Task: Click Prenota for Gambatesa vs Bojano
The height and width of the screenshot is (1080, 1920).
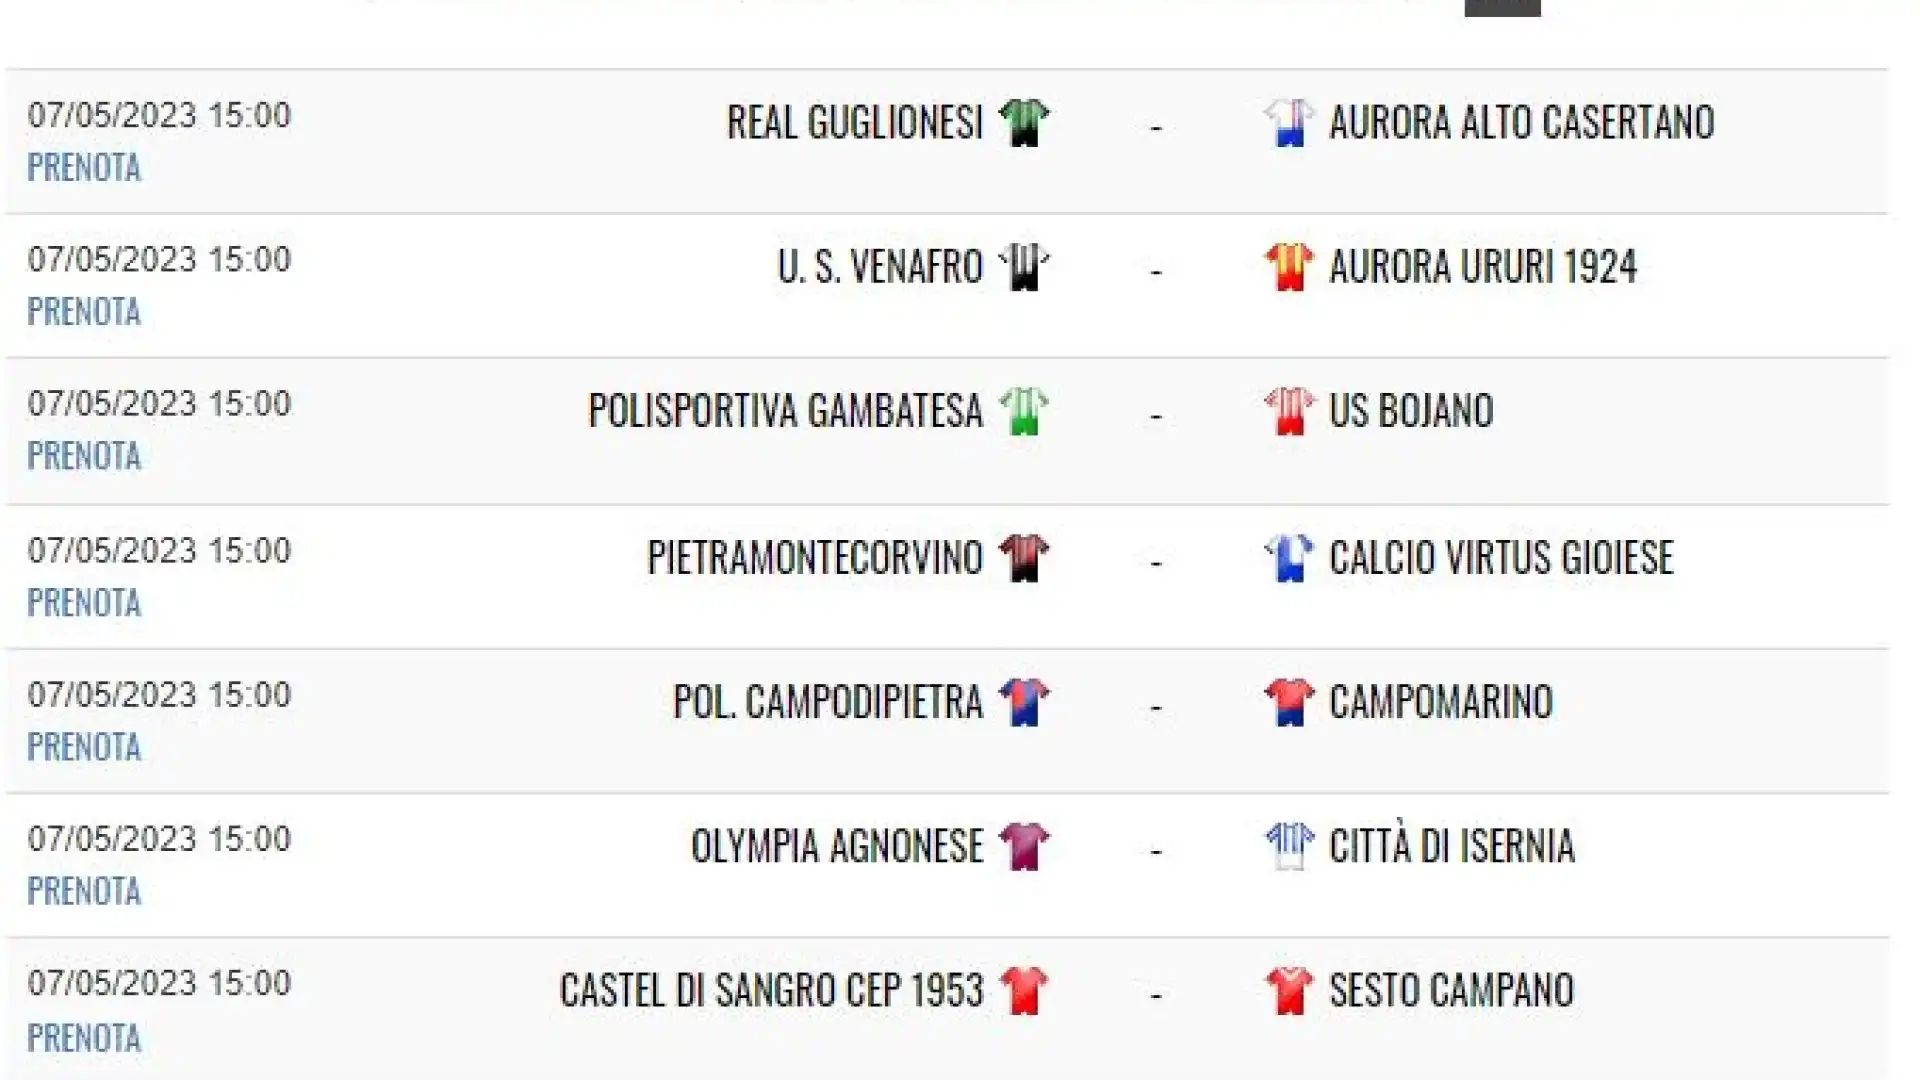Action: tap(84, 456)
